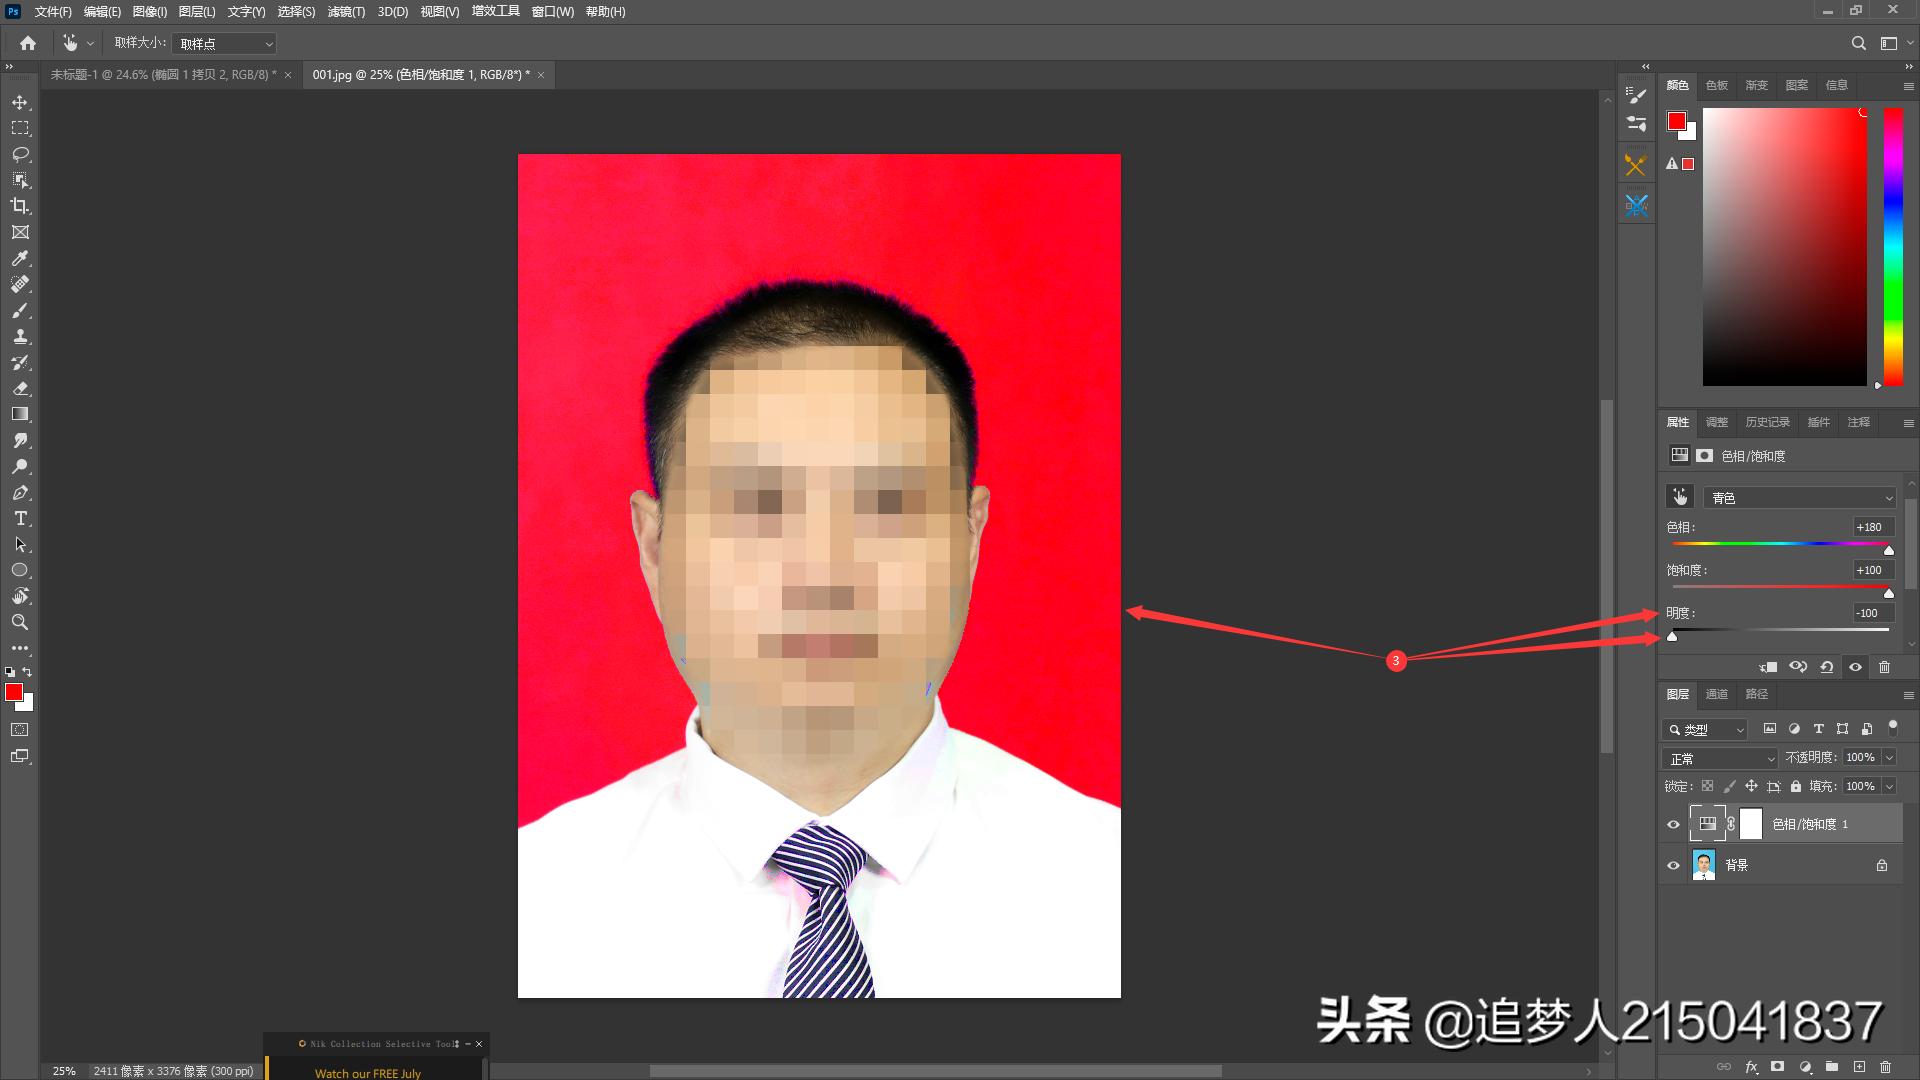Click the Watch our FREE July link

367,1072
